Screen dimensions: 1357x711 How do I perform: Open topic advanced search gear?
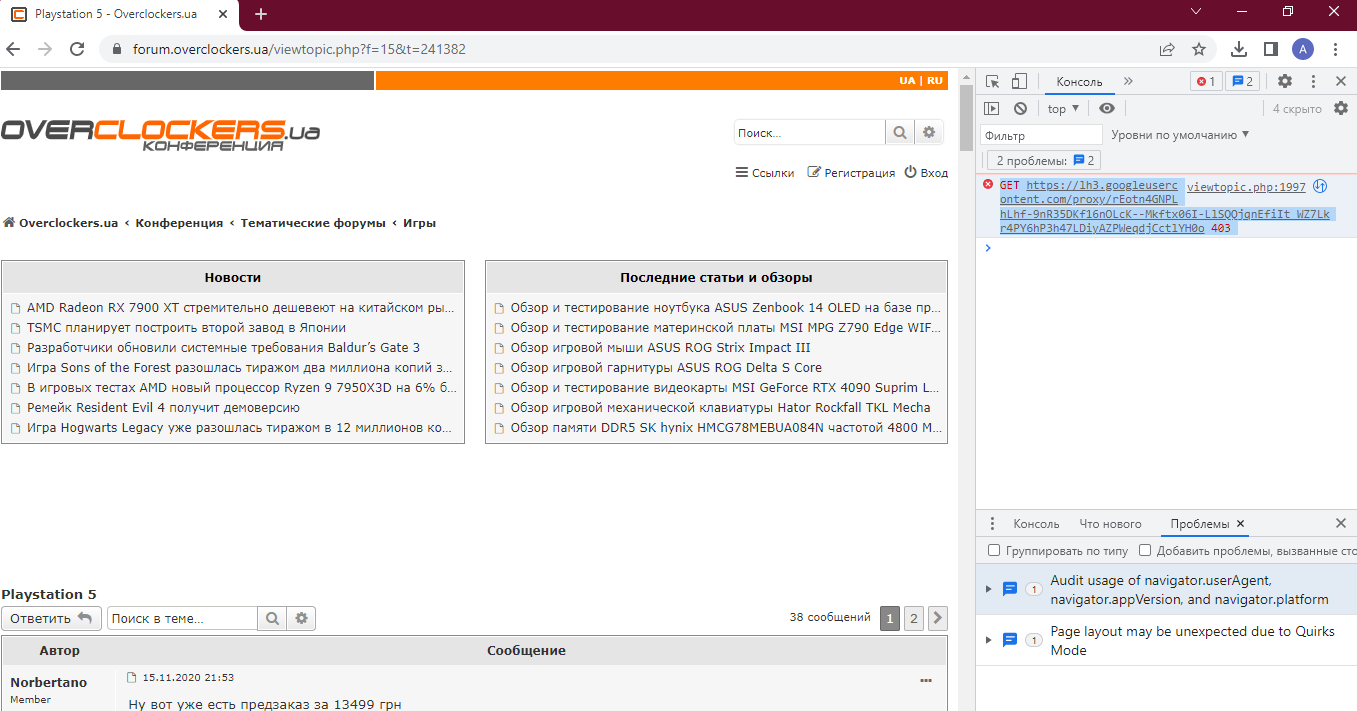(301, 619)
